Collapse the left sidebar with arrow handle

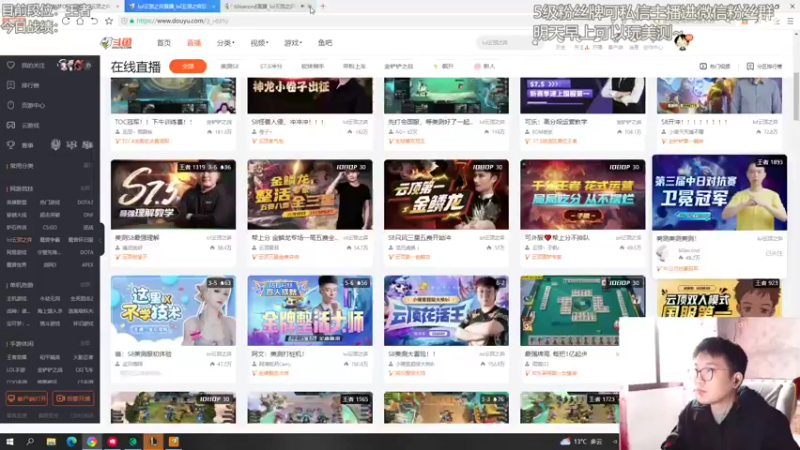(x=101, y=239)
